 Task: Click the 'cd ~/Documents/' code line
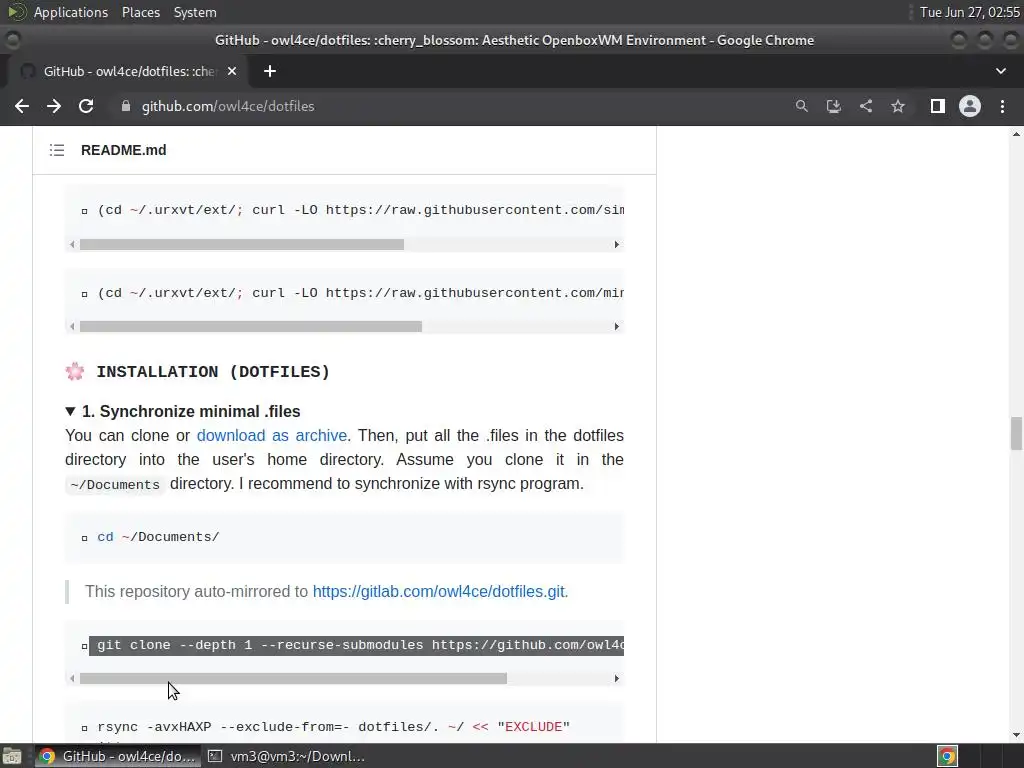point(158,537)
